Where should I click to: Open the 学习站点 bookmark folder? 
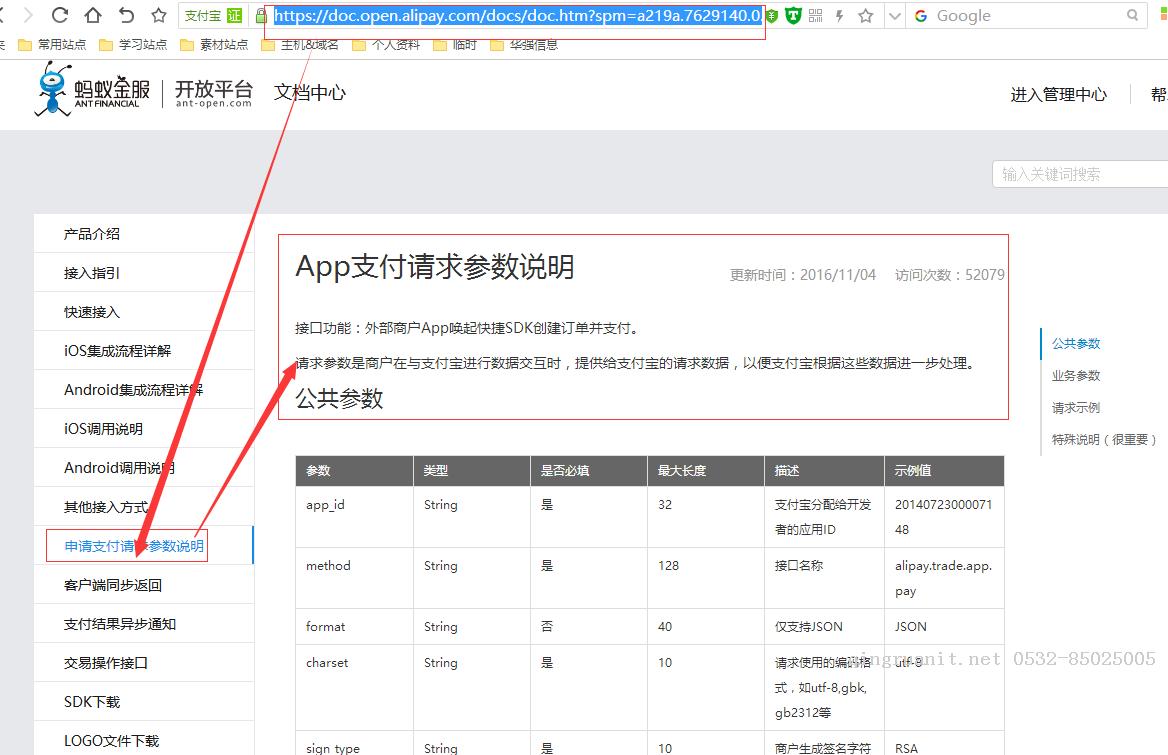(133, 45)
